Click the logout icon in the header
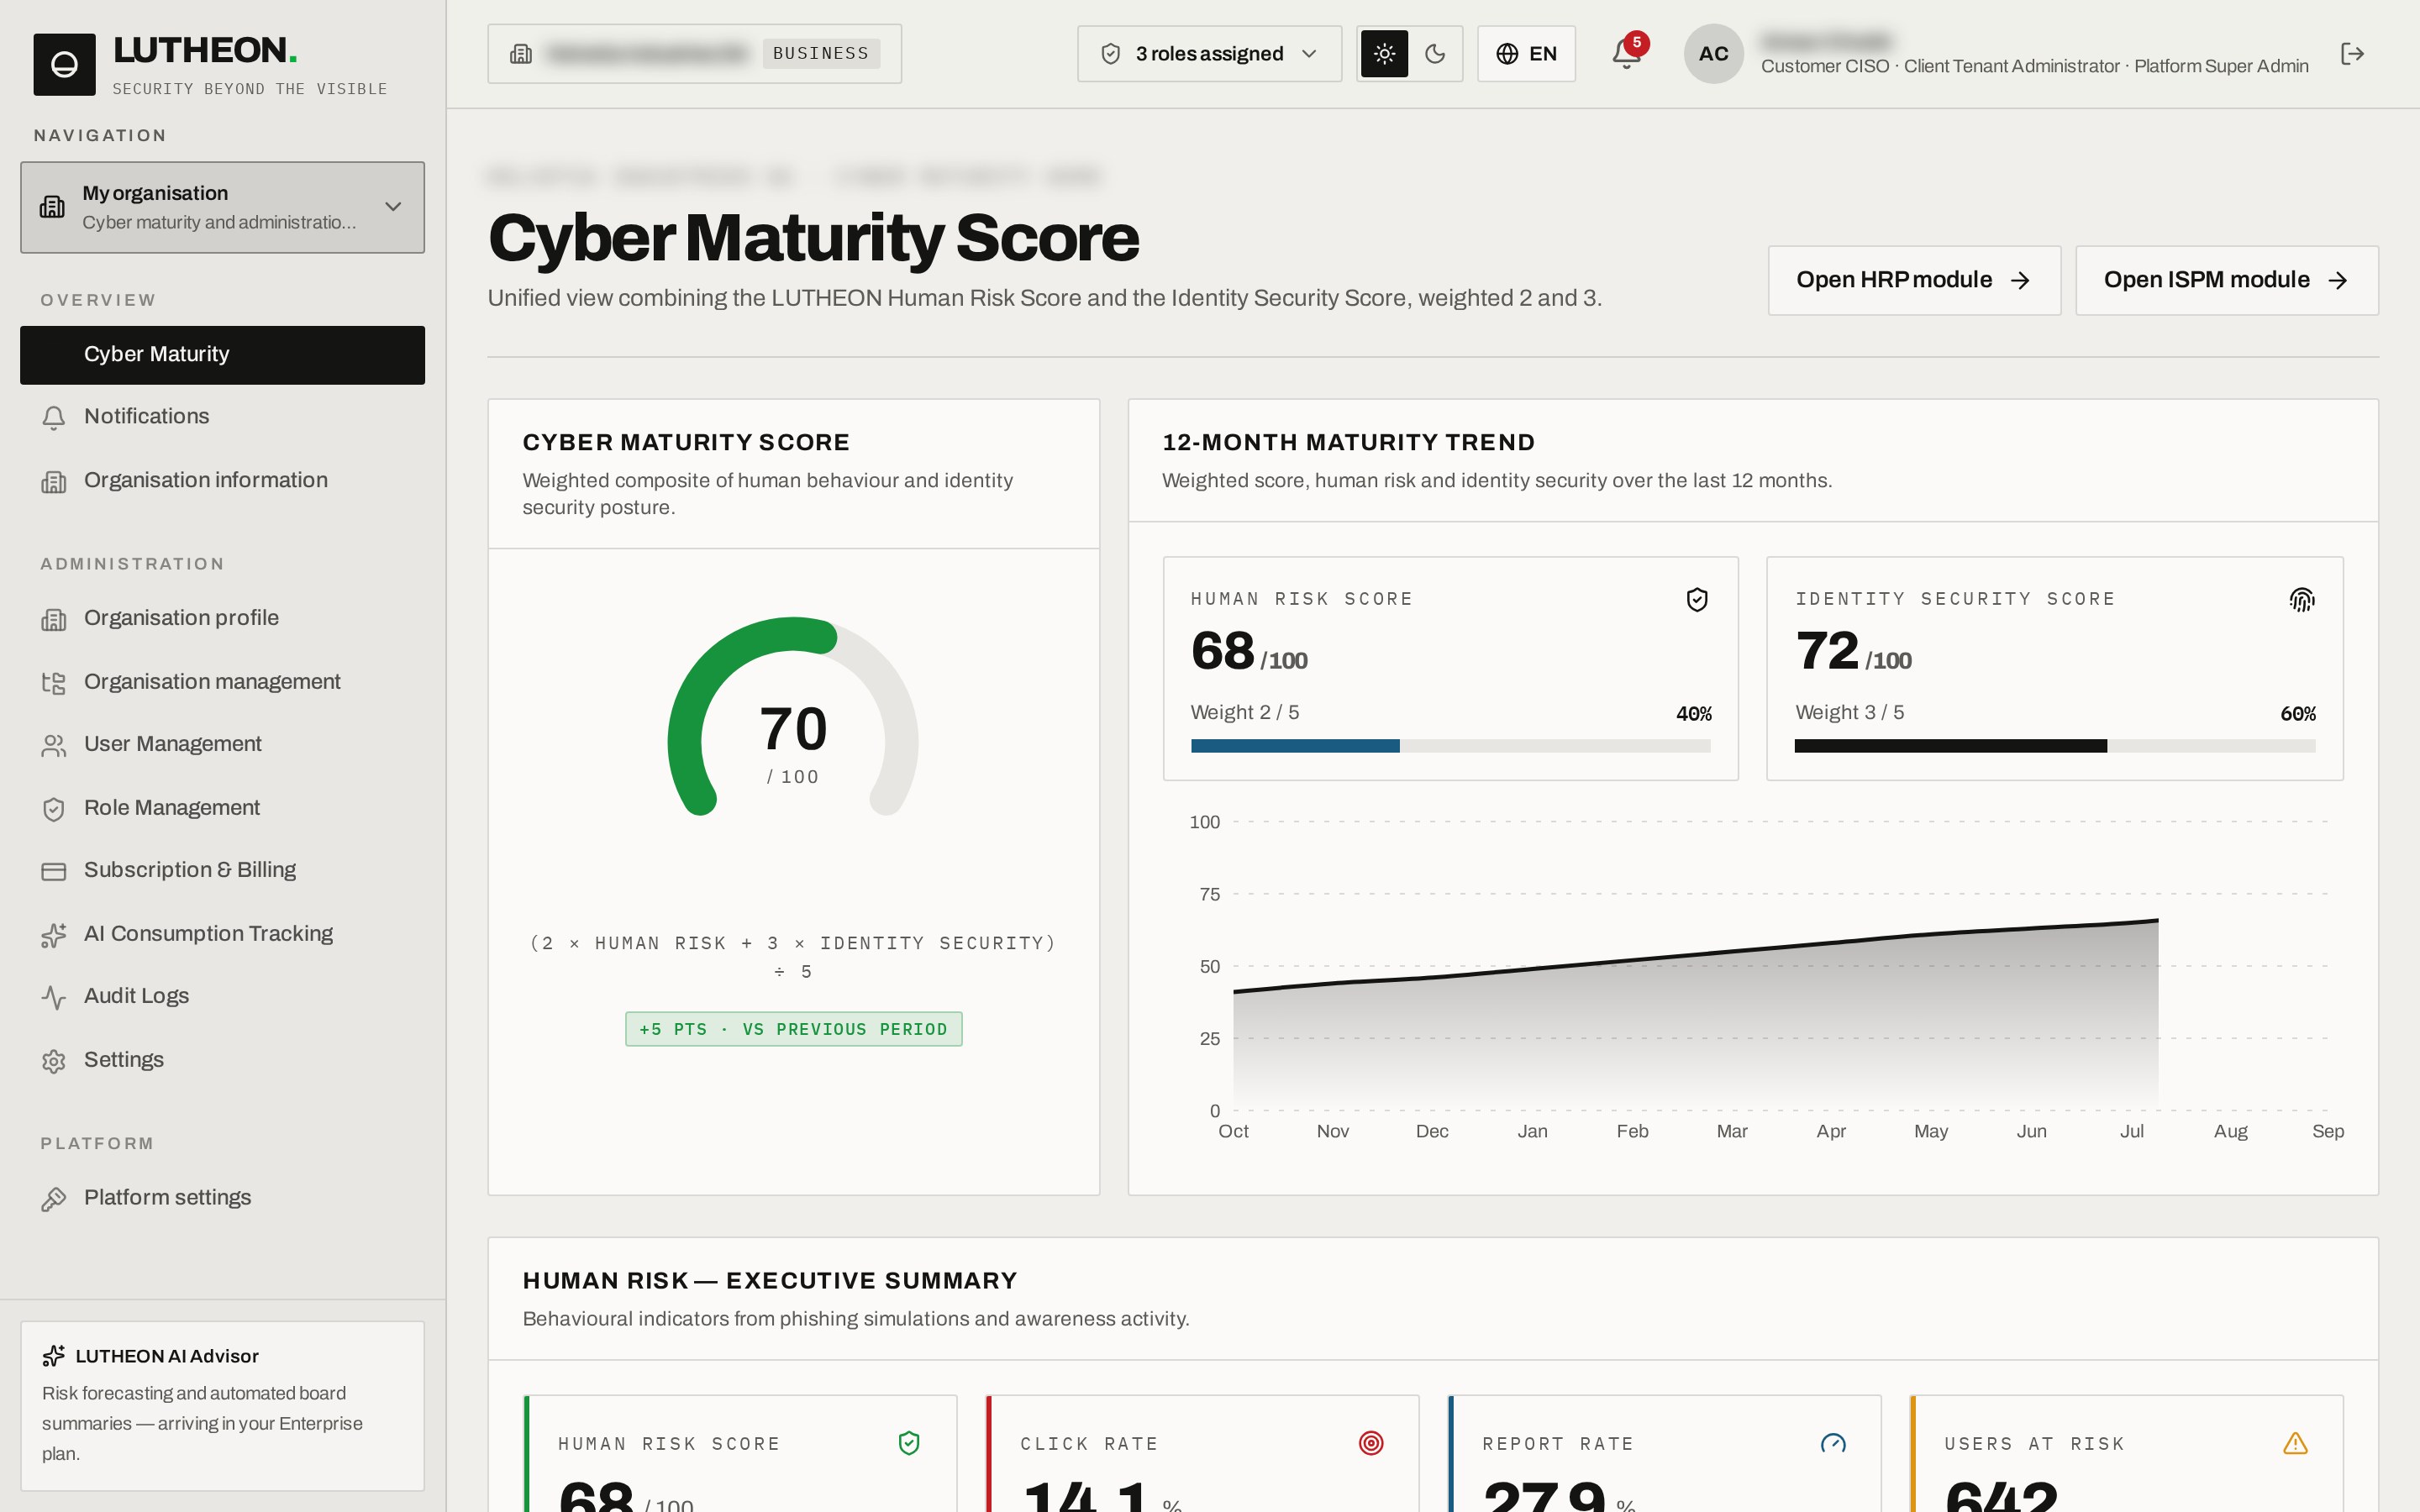Screen dimensions: 2420x1512 click(x=2352, y=54)
